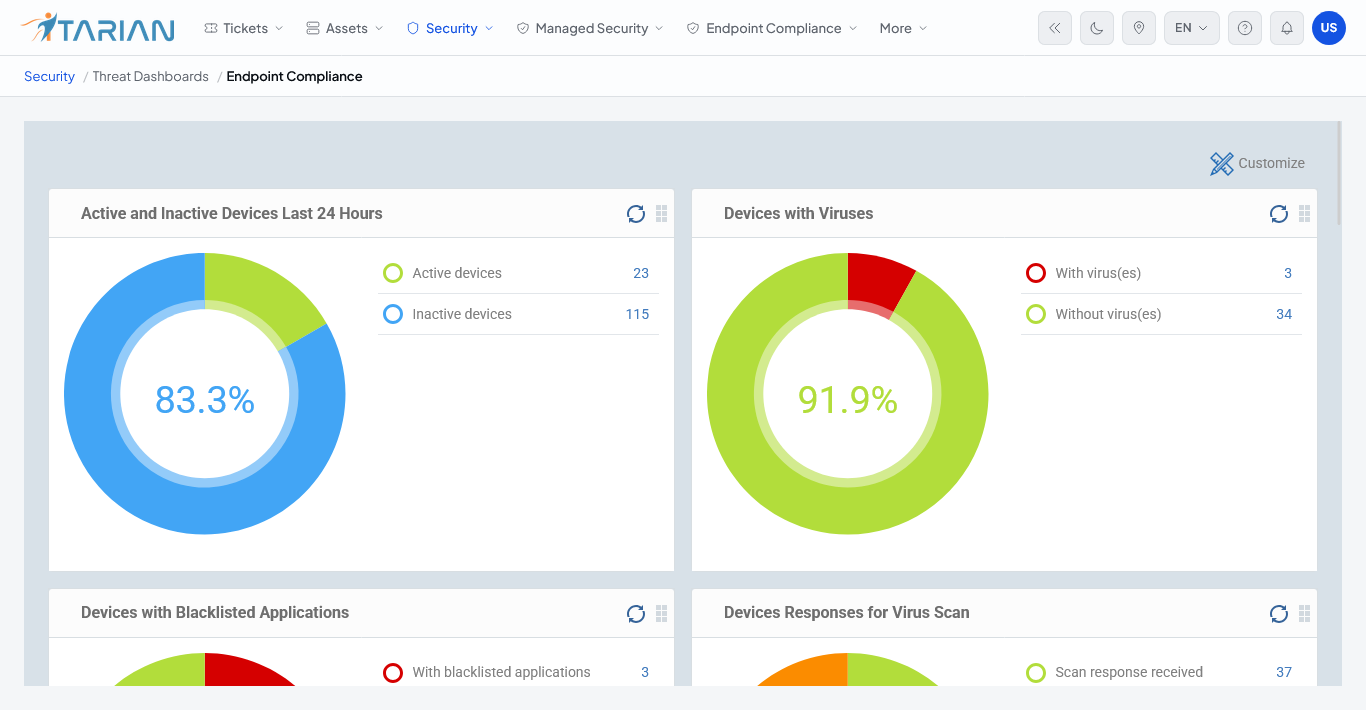The image size is (1366, 710).
Task: Open the Assets menu
Action: 345,28
